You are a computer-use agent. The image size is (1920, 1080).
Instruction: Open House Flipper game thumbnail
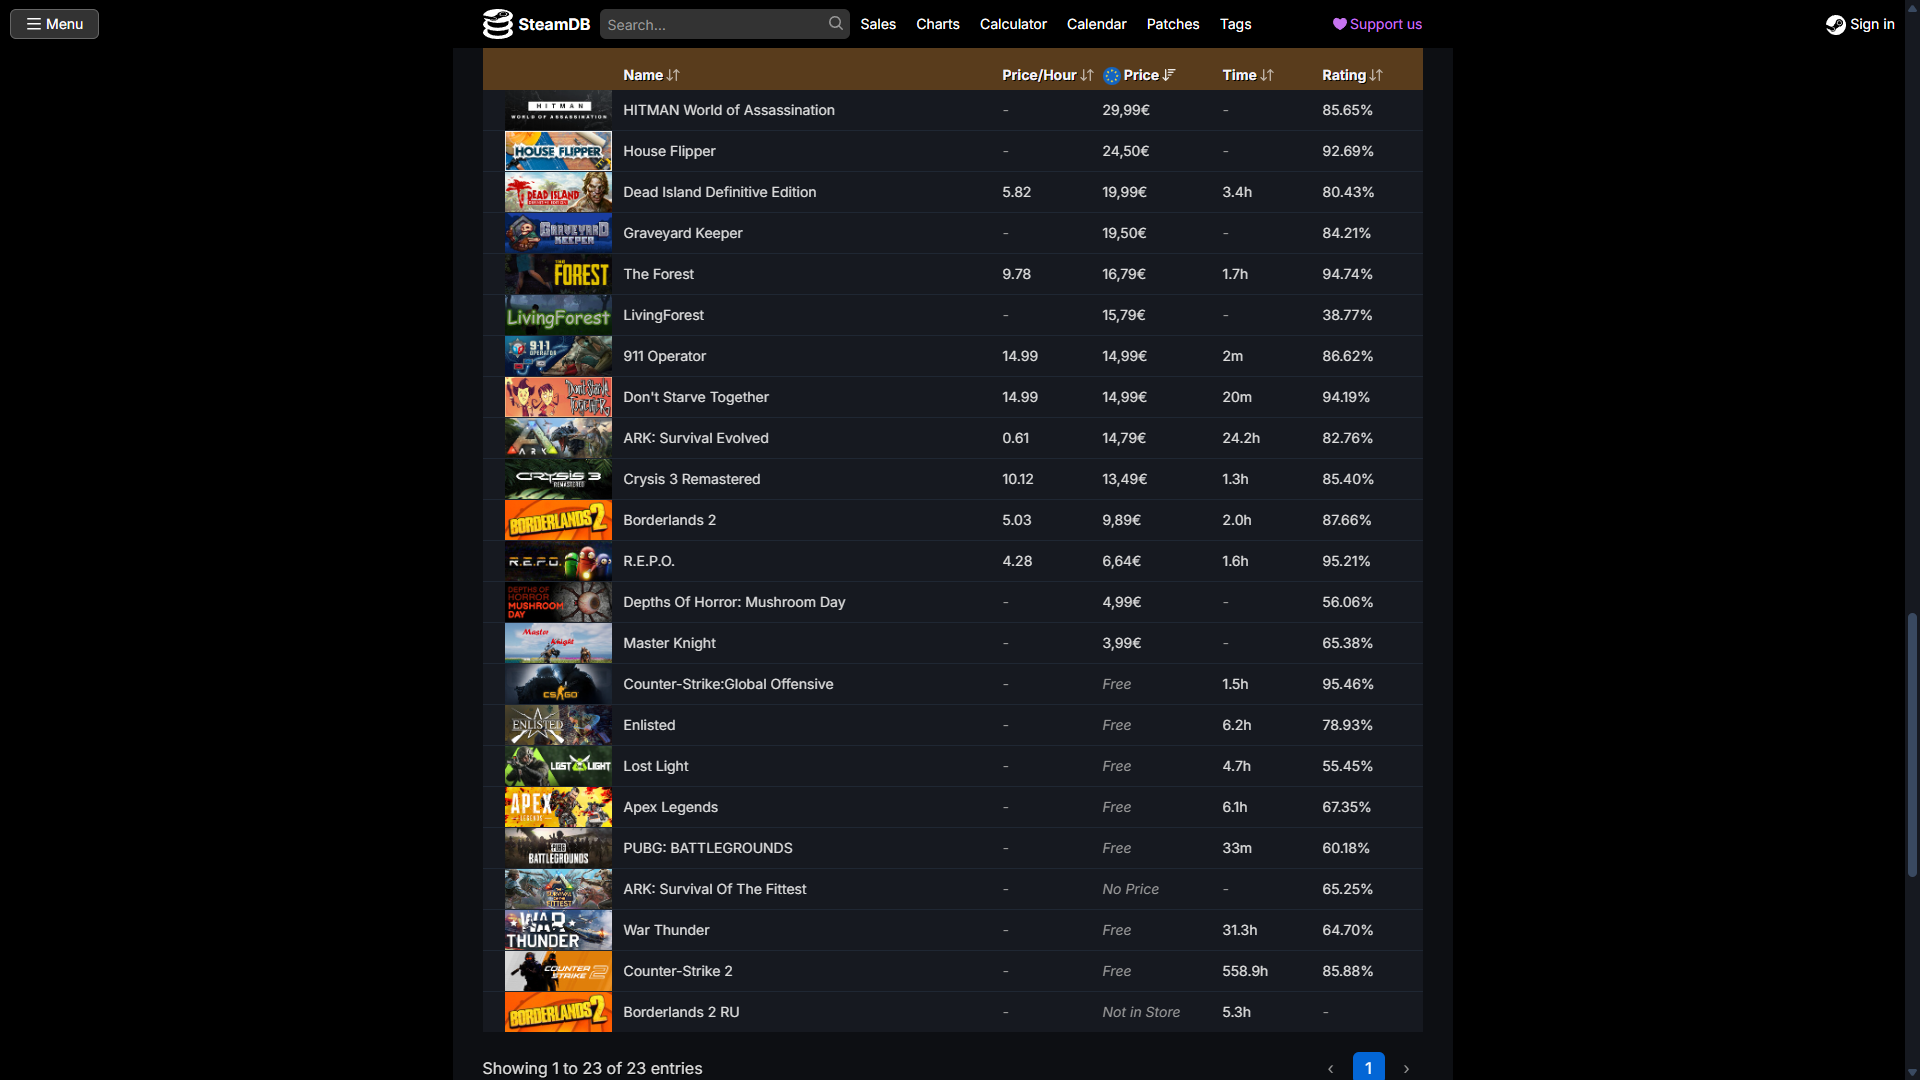558,151
